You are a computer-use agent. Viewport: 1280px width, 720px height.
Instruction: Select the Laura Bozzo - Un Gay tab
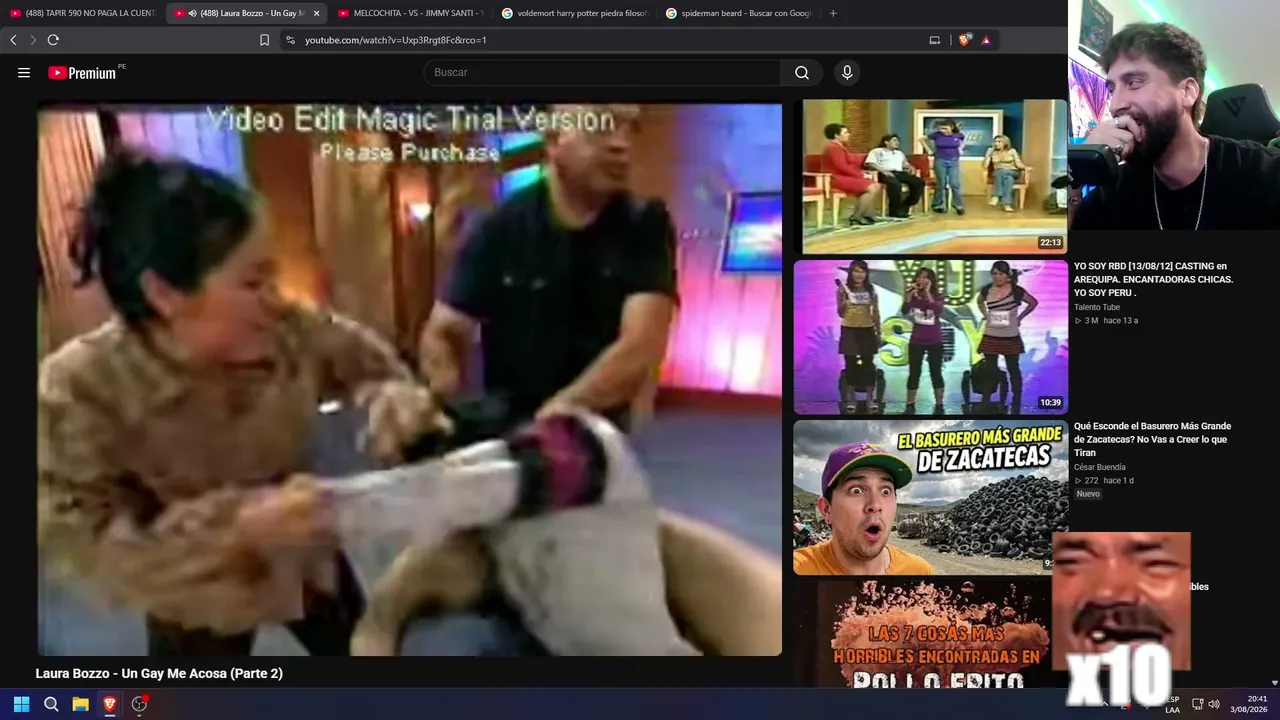[246, 13]
